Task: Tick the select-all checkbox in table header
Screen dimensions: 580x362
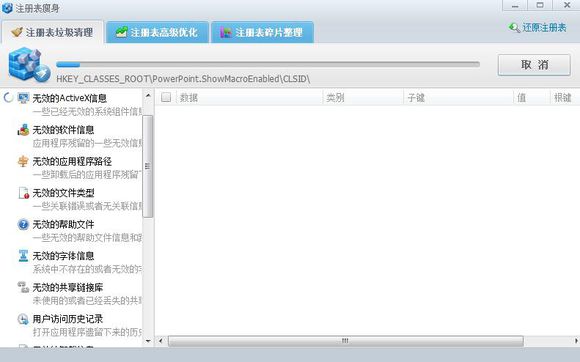Action: pyautogui.click(x=166, y=97)
